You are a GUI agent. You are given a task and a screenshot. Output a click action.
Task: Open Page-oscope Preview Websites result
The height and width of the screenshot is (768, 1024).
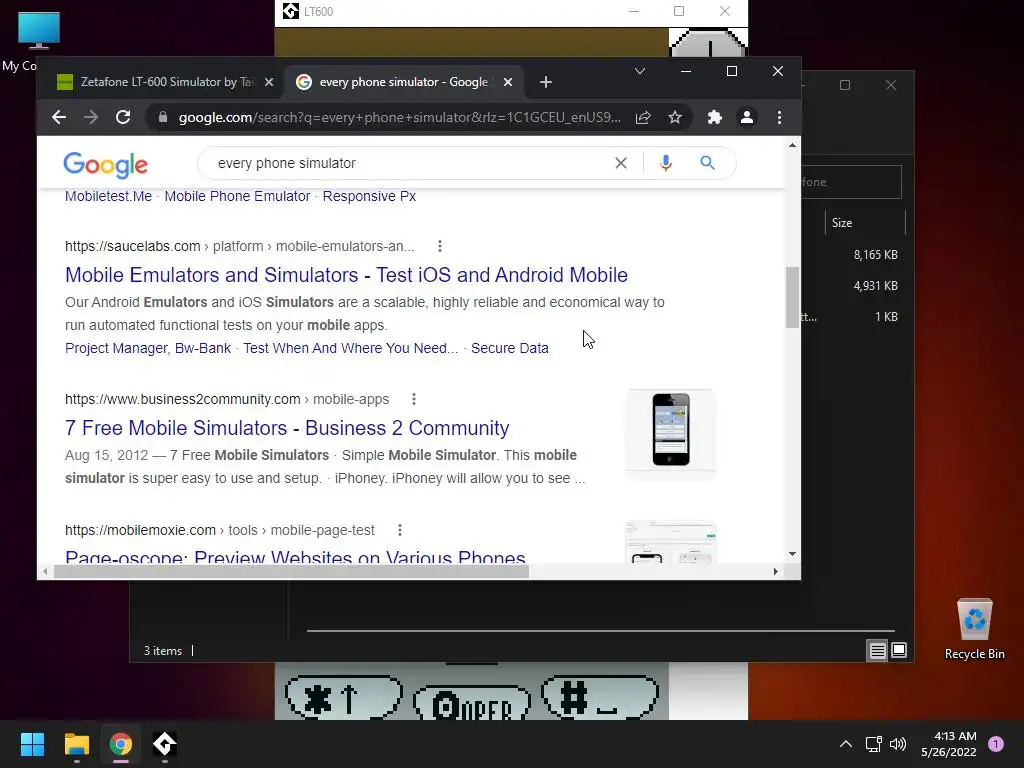coord(295,556)
